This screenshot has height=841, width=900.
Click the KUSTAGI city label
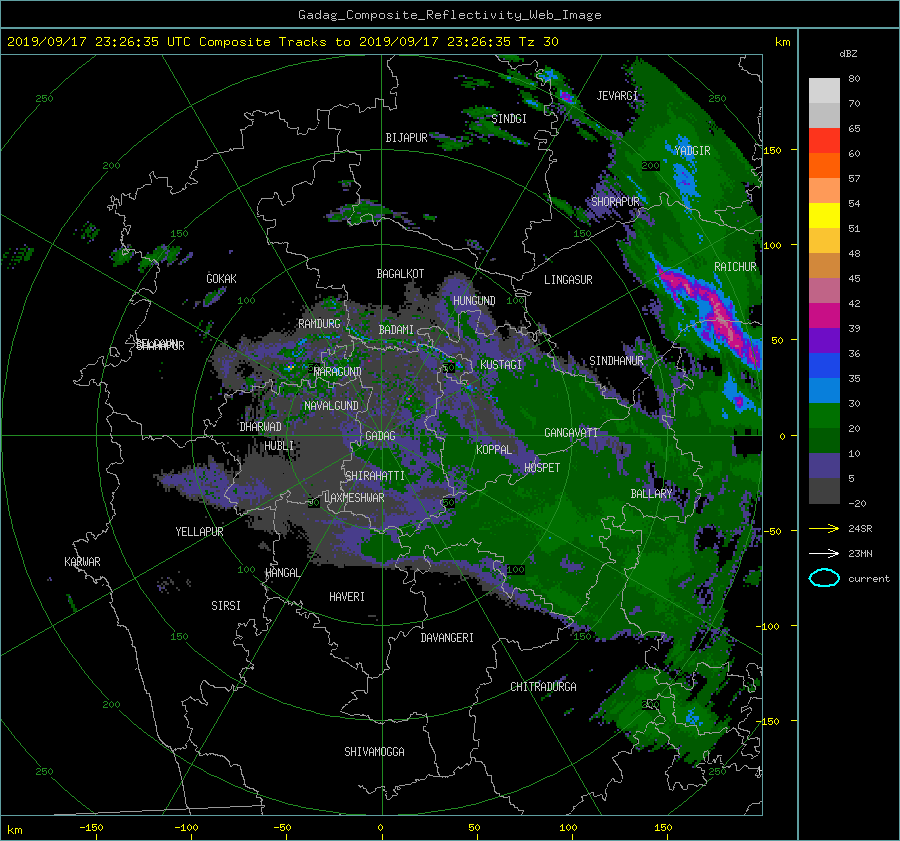point(501,365)
